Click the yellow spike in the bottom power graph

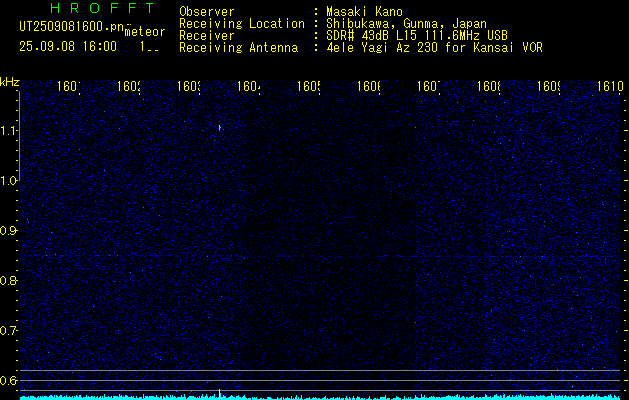(x=219, y=394)
